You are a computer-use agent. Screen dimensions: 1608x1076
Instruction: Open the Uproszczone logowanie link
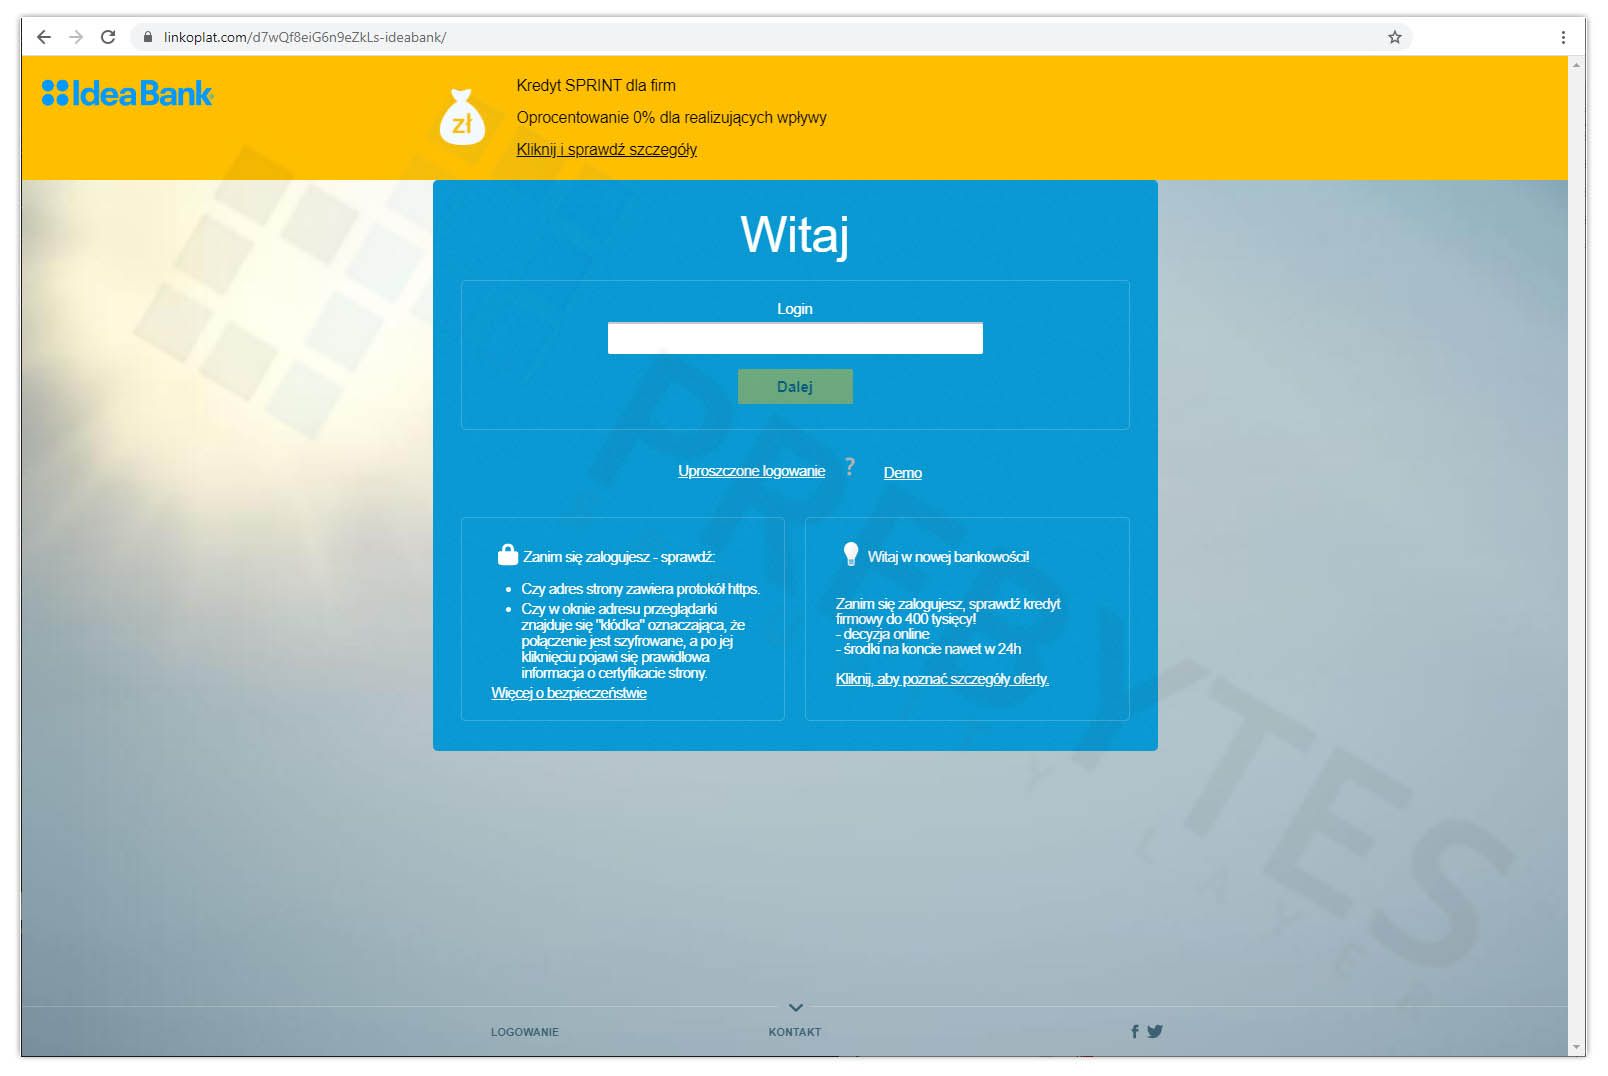[752, 471]
